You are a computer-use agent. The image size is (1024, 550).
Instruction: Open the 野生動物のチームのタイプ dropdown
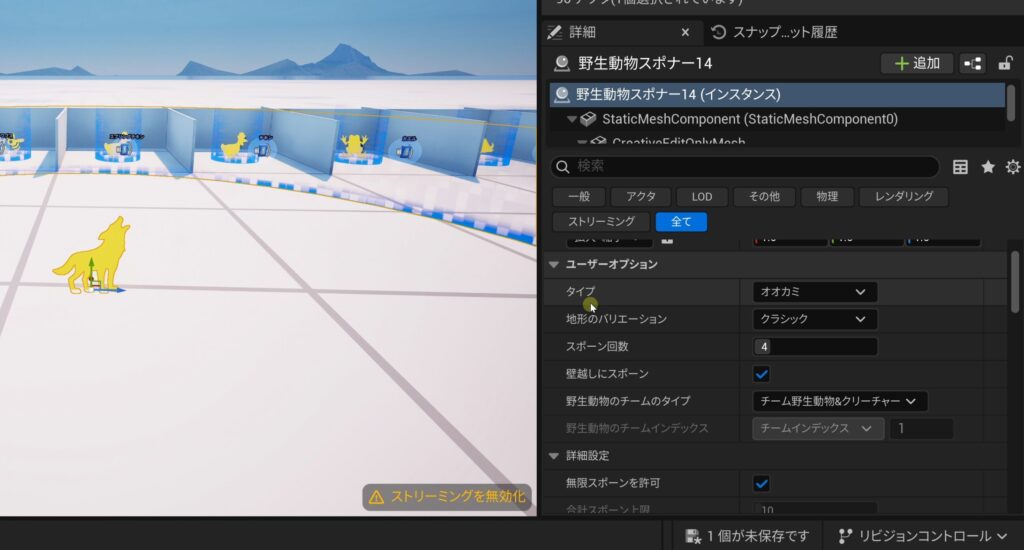click(x=839, y=401)
